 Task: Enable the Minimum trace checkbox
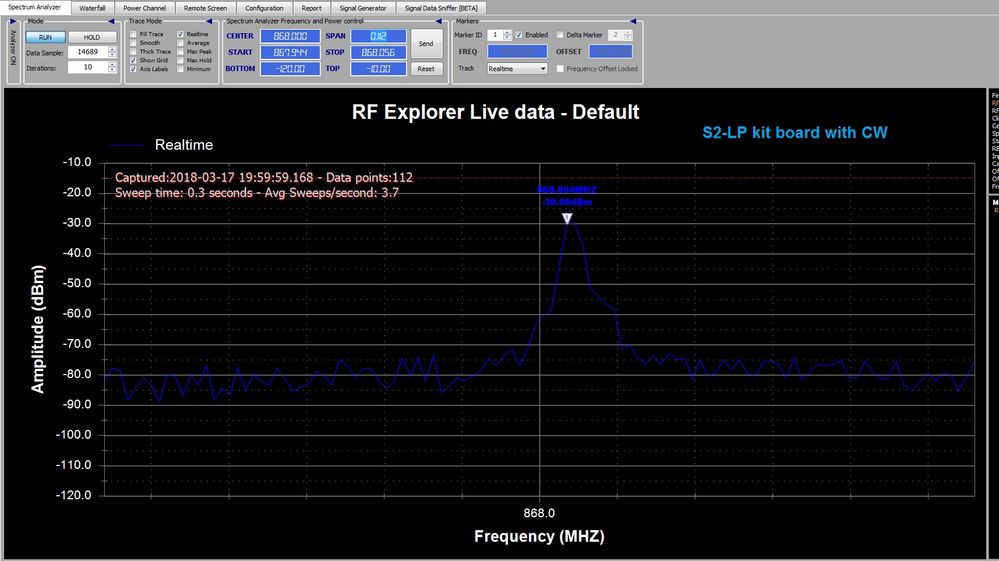[181, 69]
